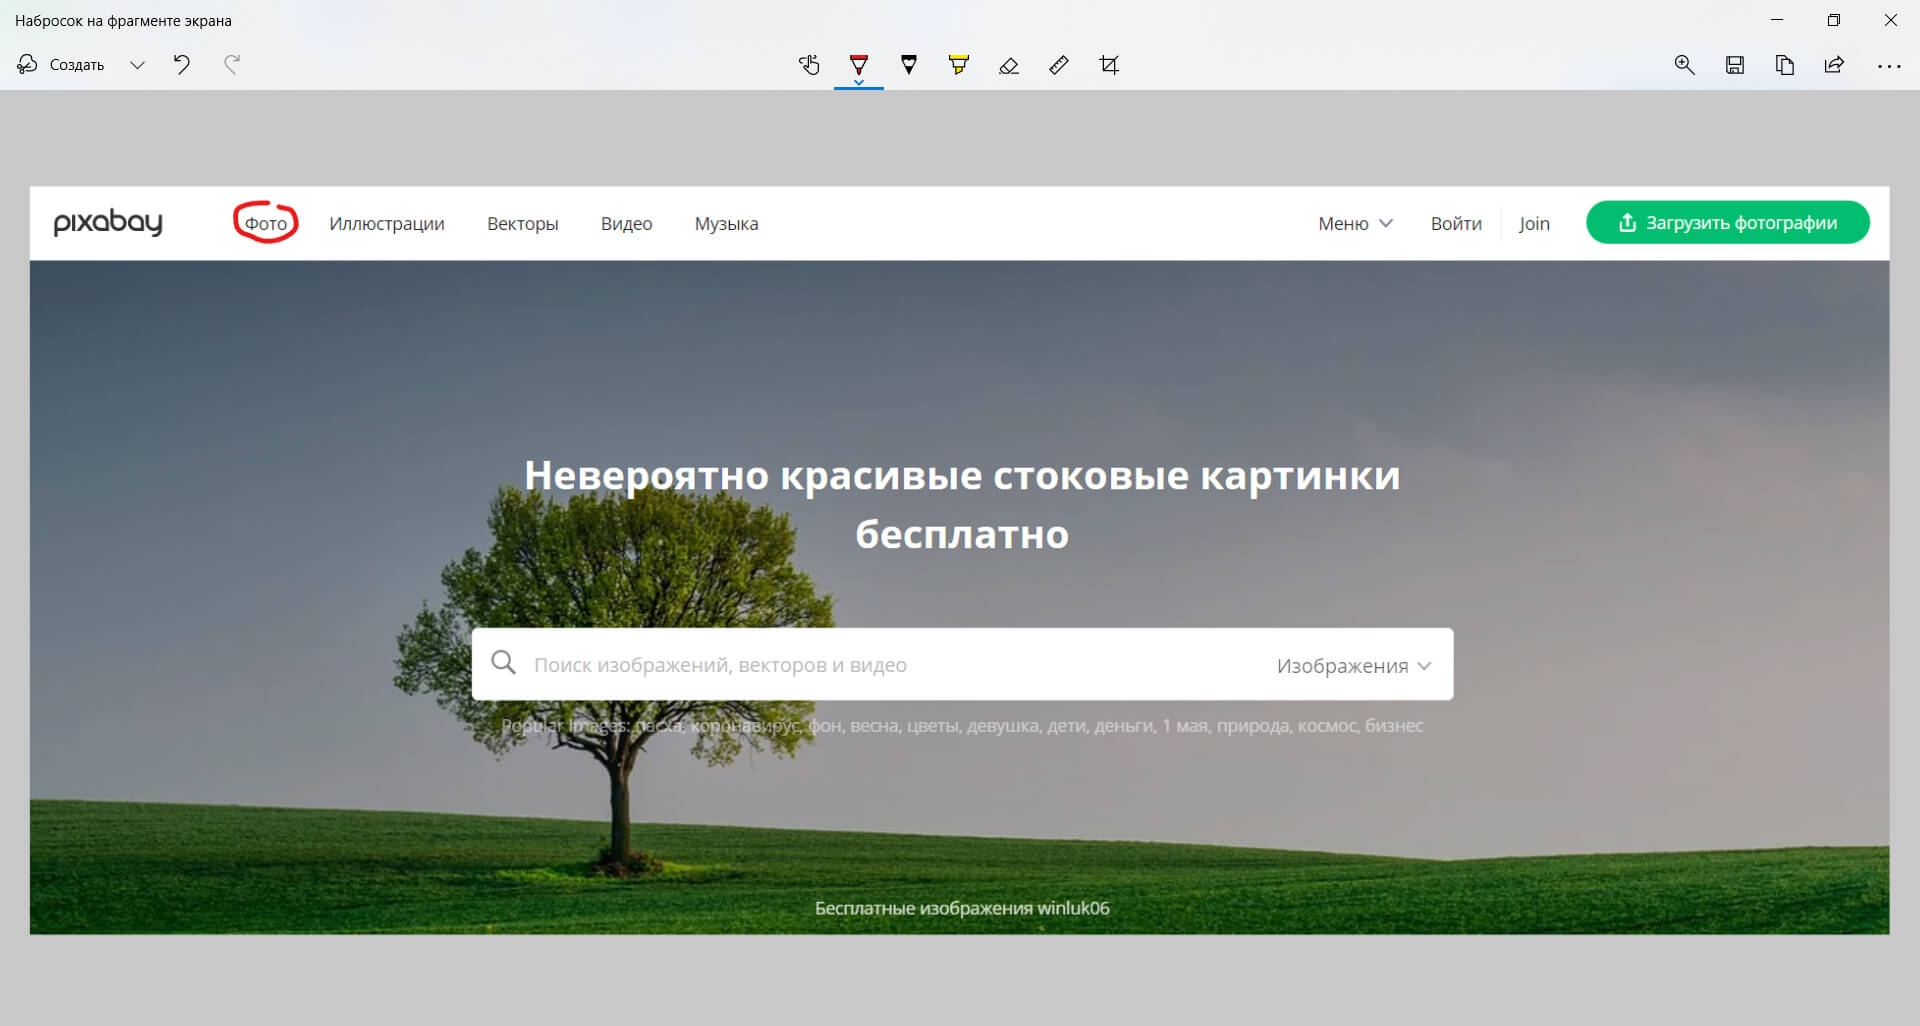Open the Изображения media type dropdown

1352,664
